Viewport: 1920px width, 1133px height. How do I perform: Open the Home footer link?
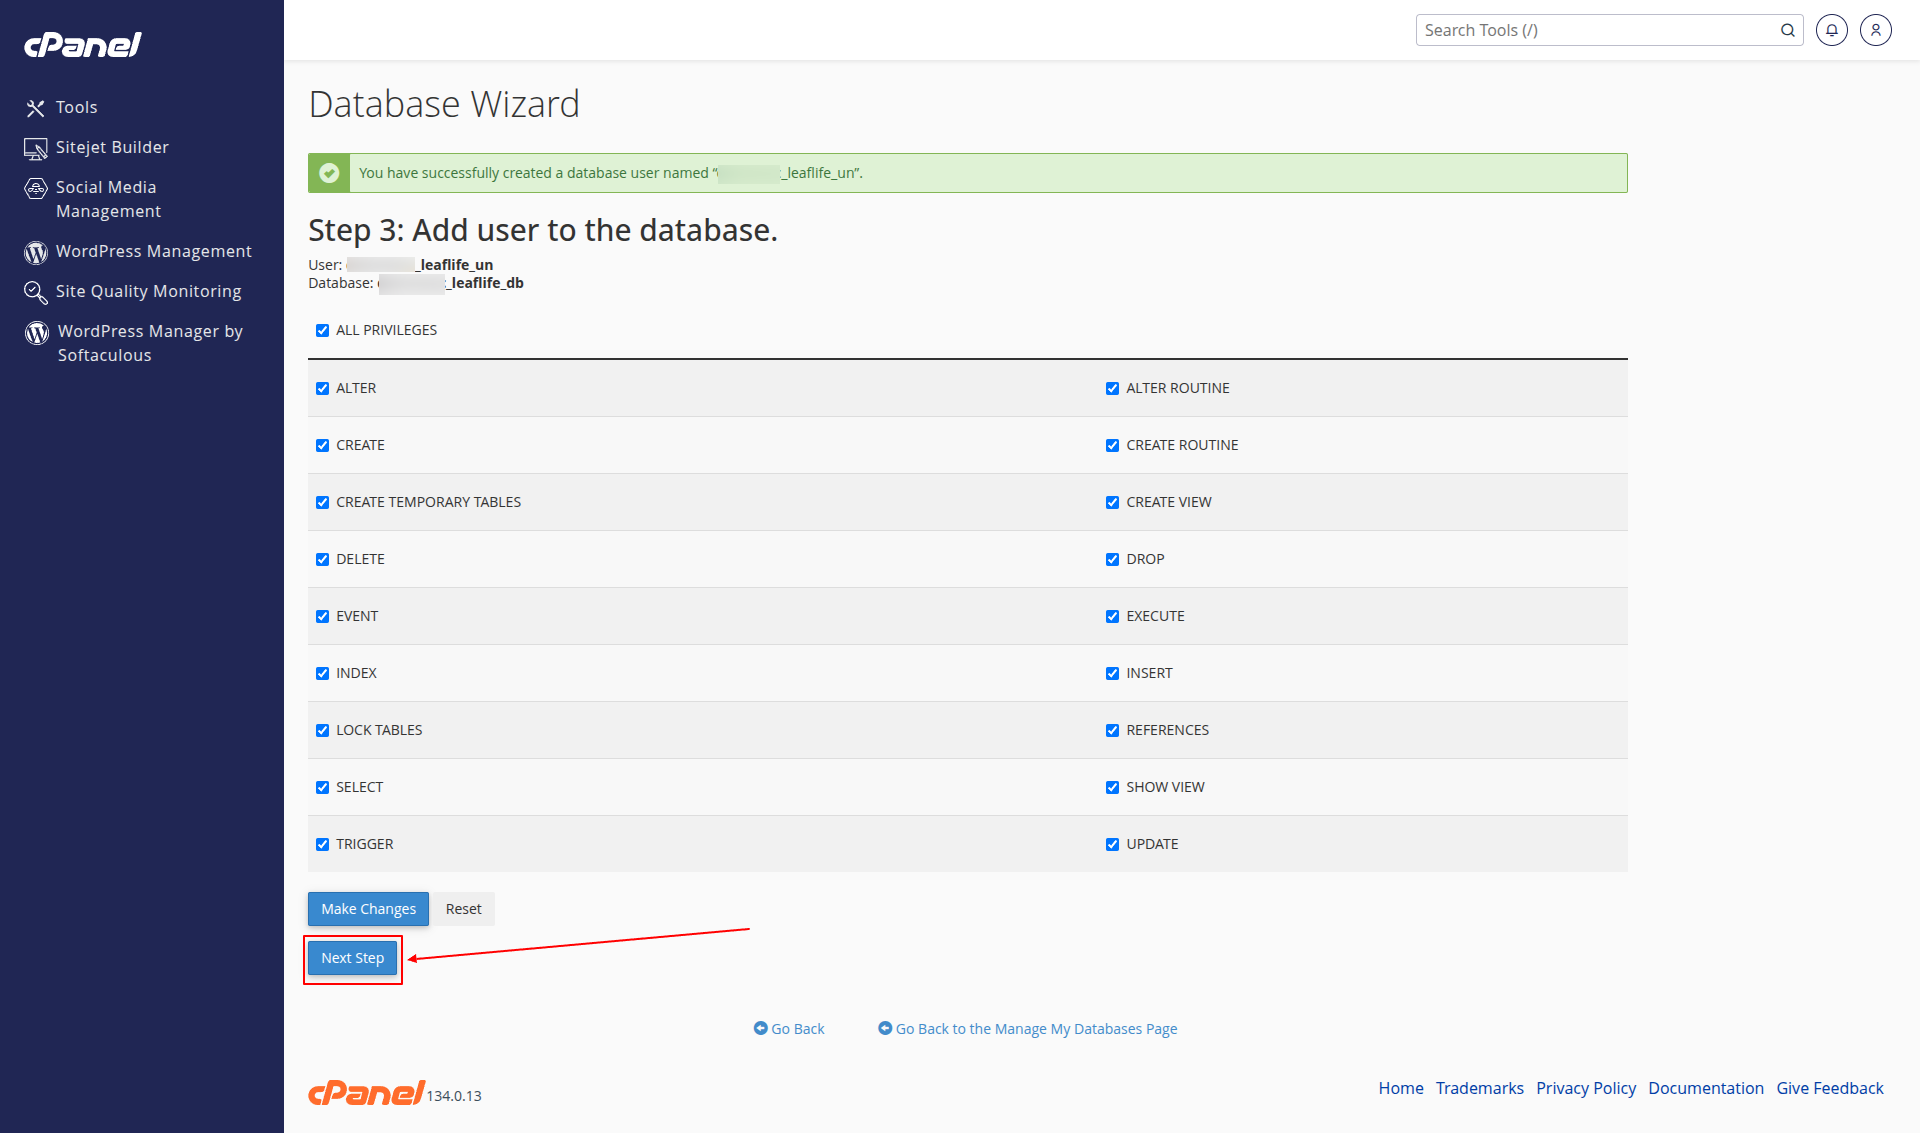click(1401, 1088)
